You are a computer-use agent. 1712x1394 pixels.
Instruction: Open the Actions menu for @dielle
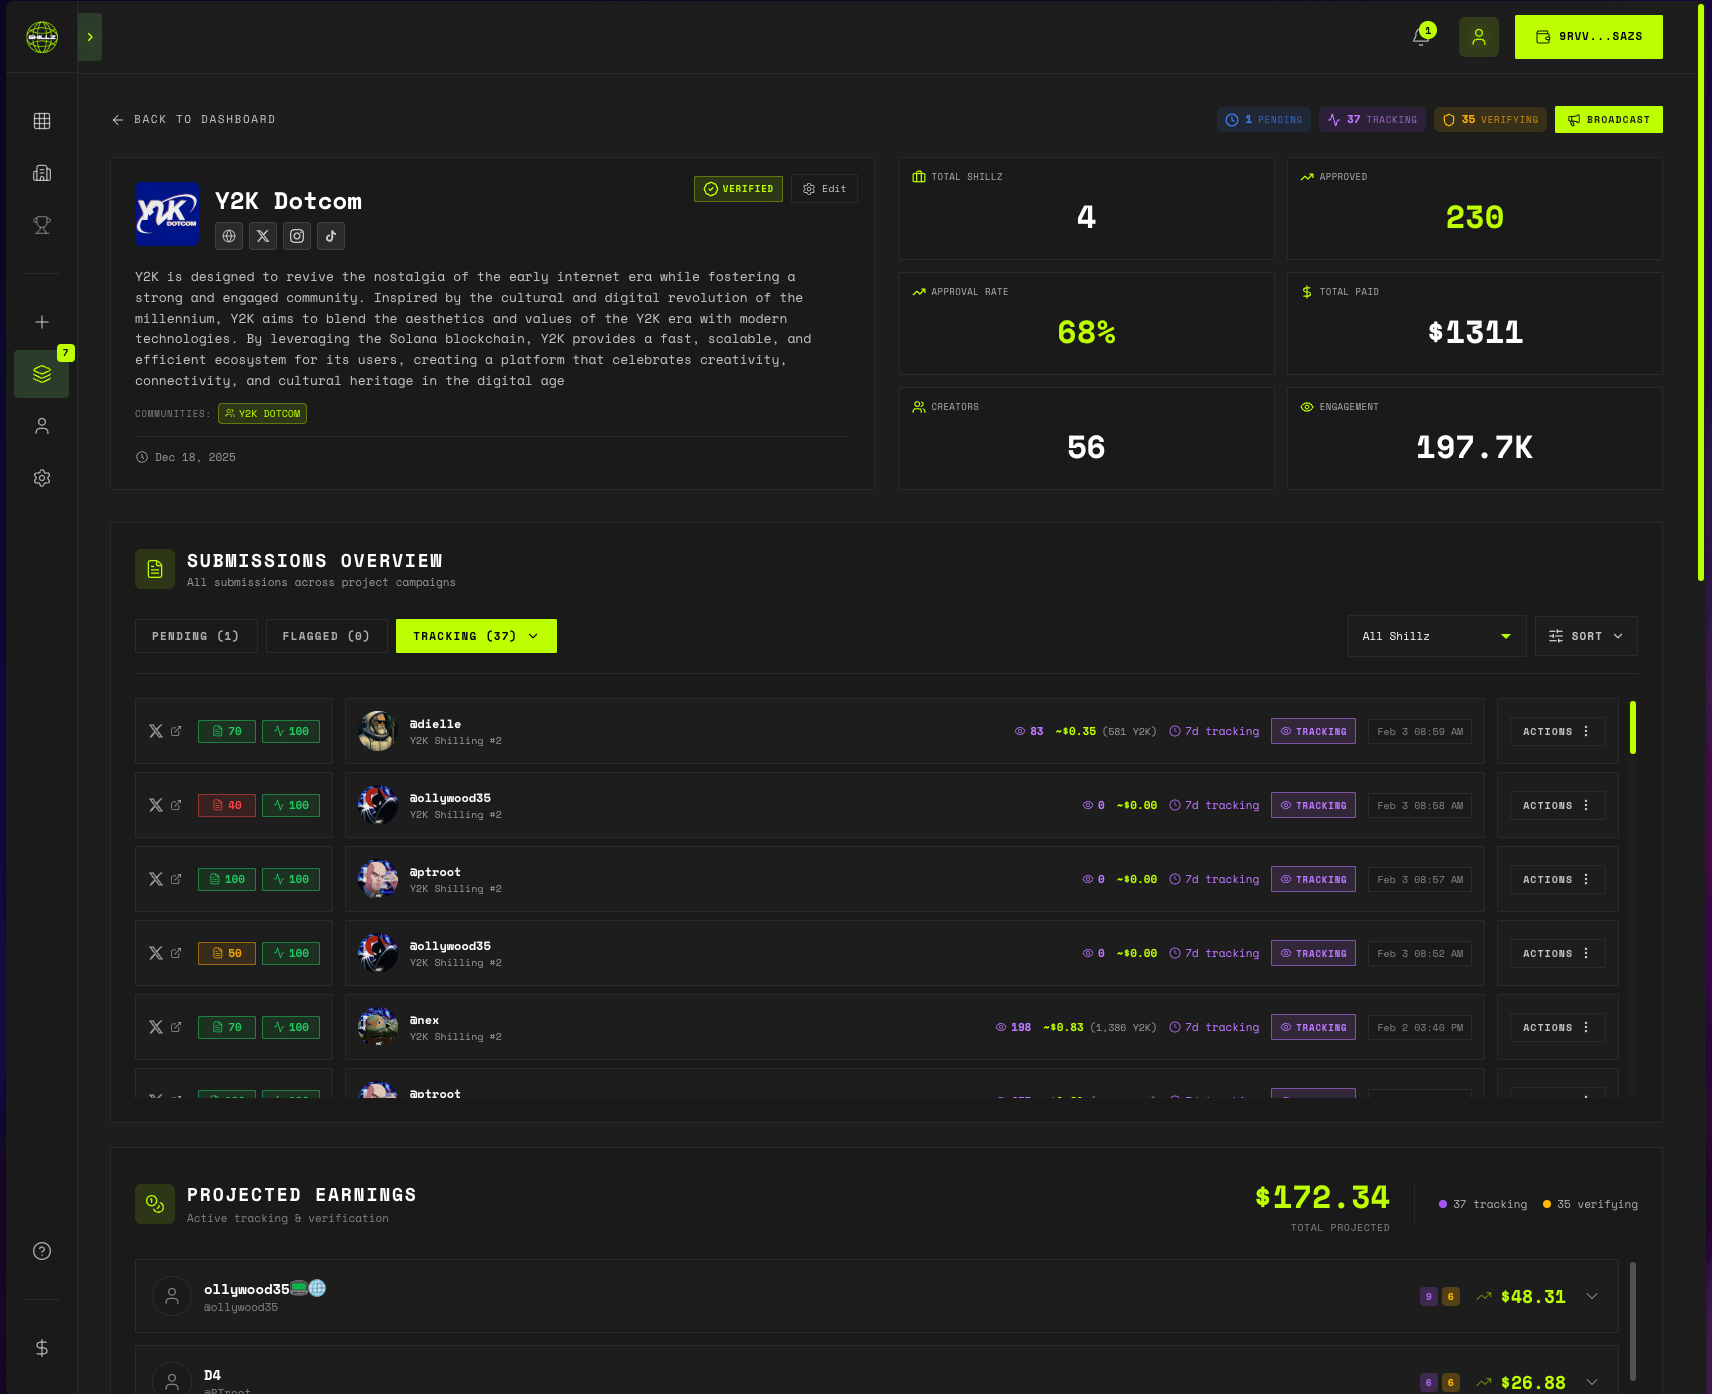1556,731
